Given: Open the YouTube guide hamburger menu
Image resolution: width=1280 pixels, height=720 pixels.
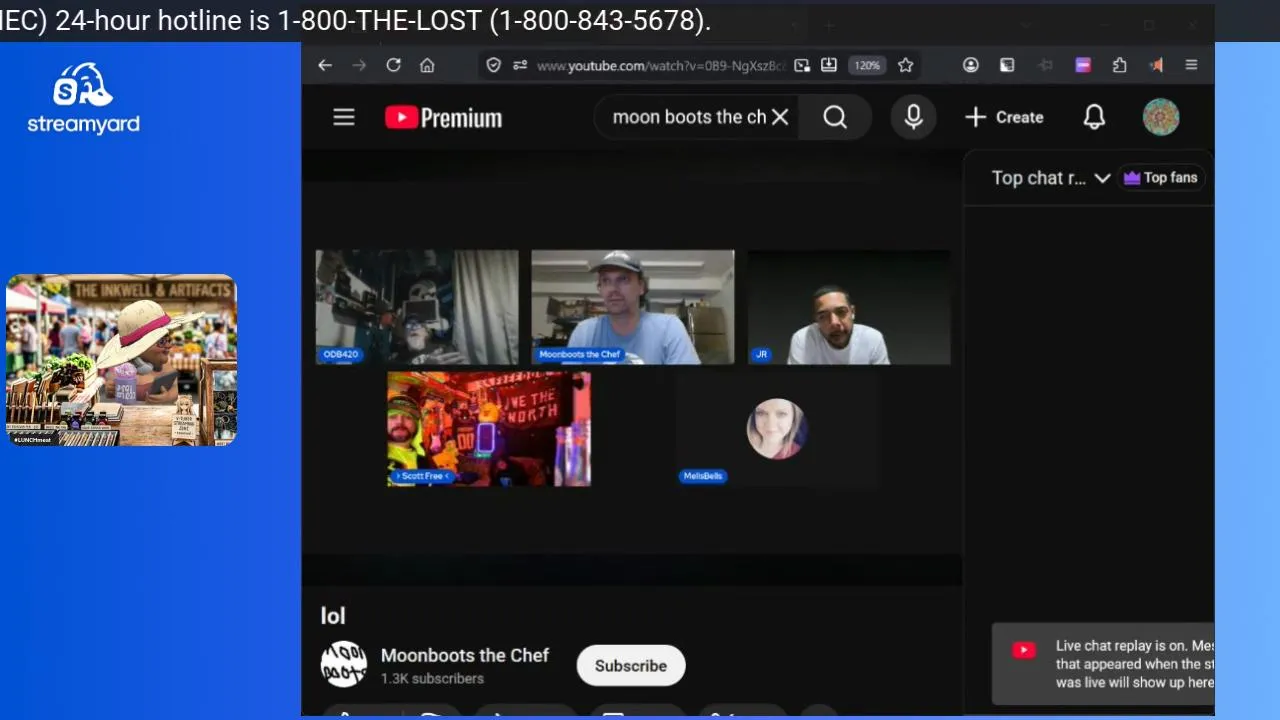Looking at the screenshot, I should pos(344,117).
